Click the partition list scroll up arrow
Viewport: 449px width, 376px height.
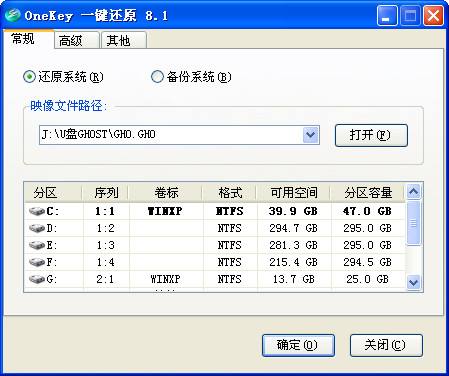coord(413,191)
